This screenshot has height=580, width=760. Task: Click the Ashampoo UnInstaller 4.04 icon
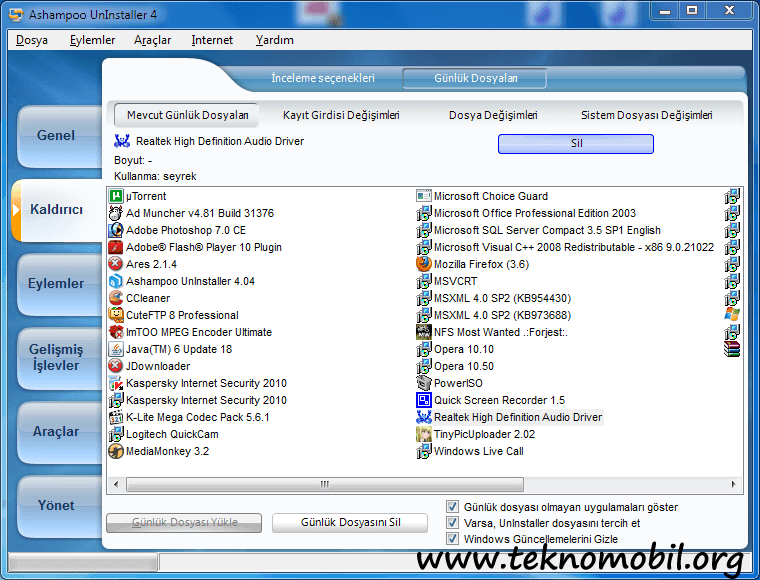coord(116,281)
